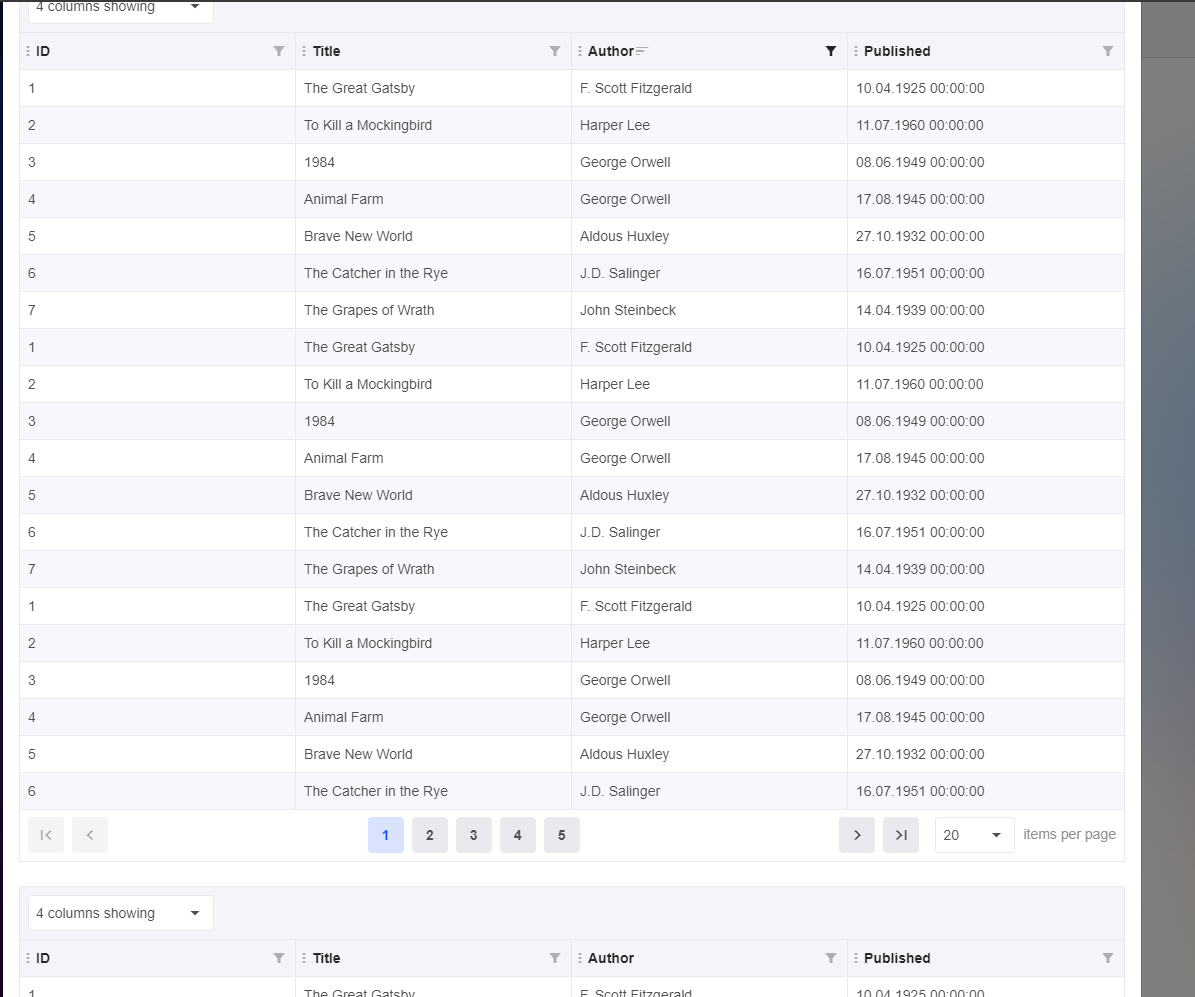Click drag handle of bottom grid Author column

pos(580,958)
